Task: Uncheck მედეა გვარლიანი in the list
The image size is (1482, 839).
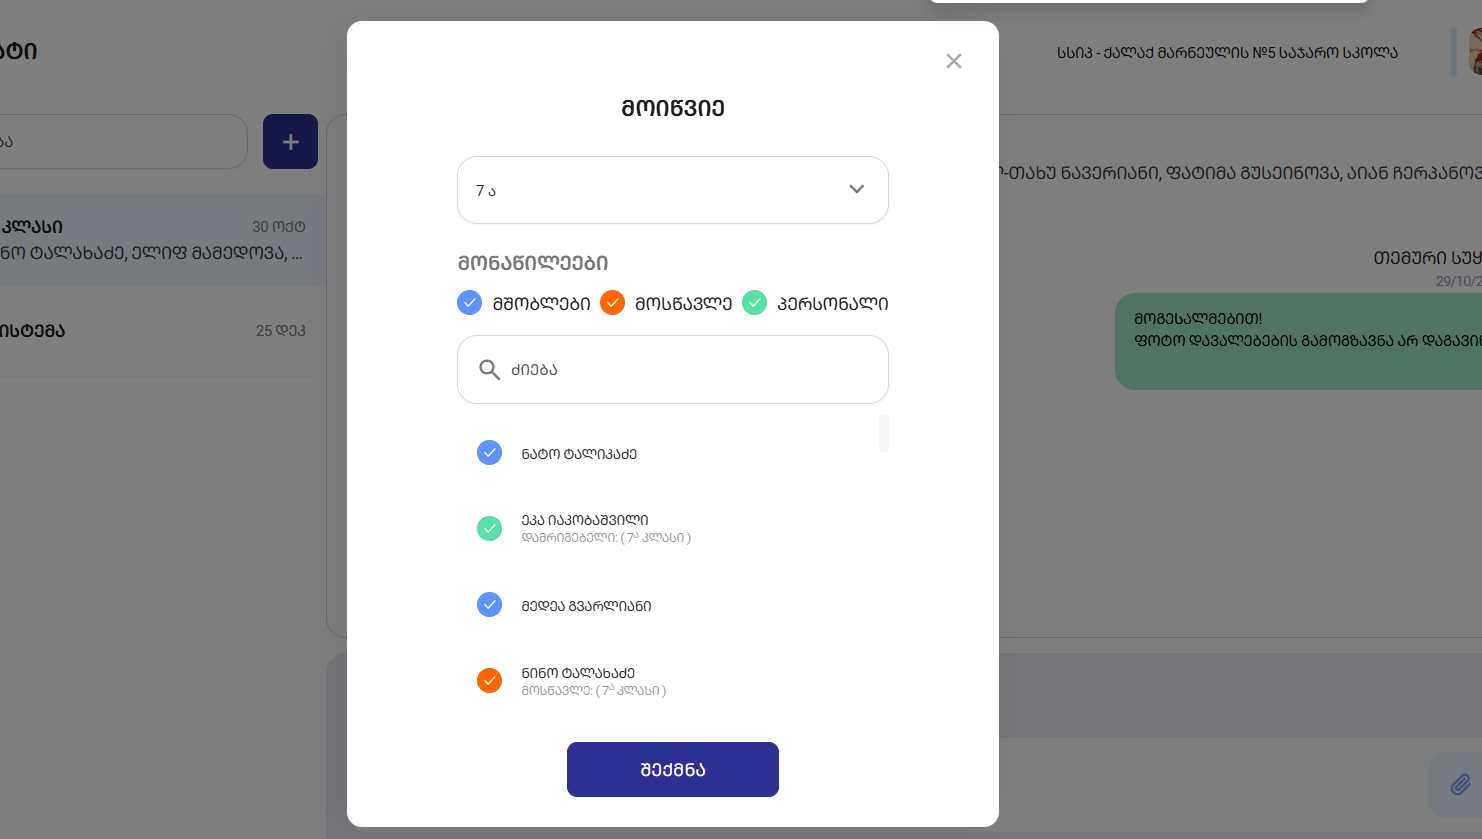Action: (x=489, y=605)
